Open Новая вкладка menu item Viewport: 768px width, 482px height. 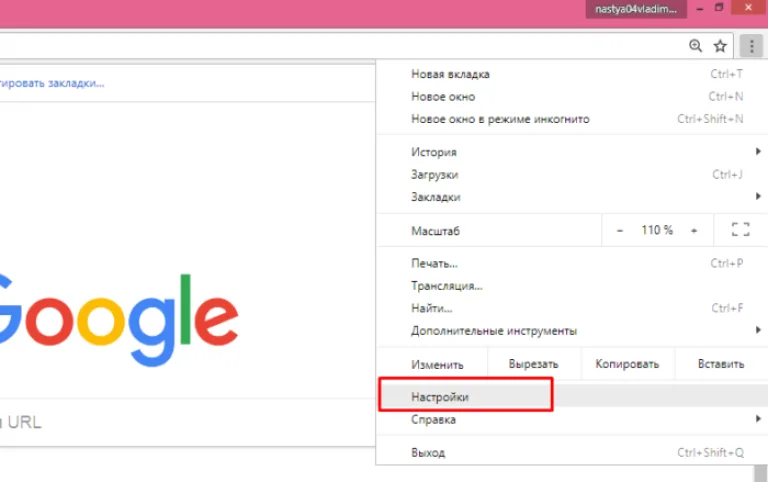(x=572, y=74)
